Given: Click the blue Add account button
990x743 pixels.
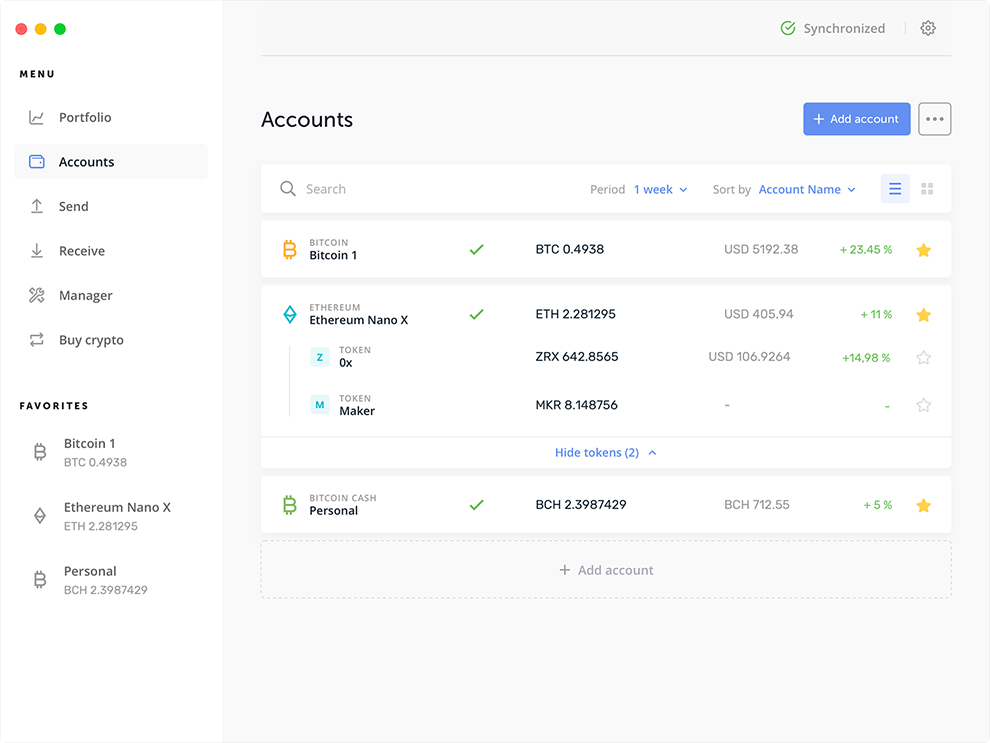Looking at the screenshot, I should pyautogui.click(x=856, y=118).
